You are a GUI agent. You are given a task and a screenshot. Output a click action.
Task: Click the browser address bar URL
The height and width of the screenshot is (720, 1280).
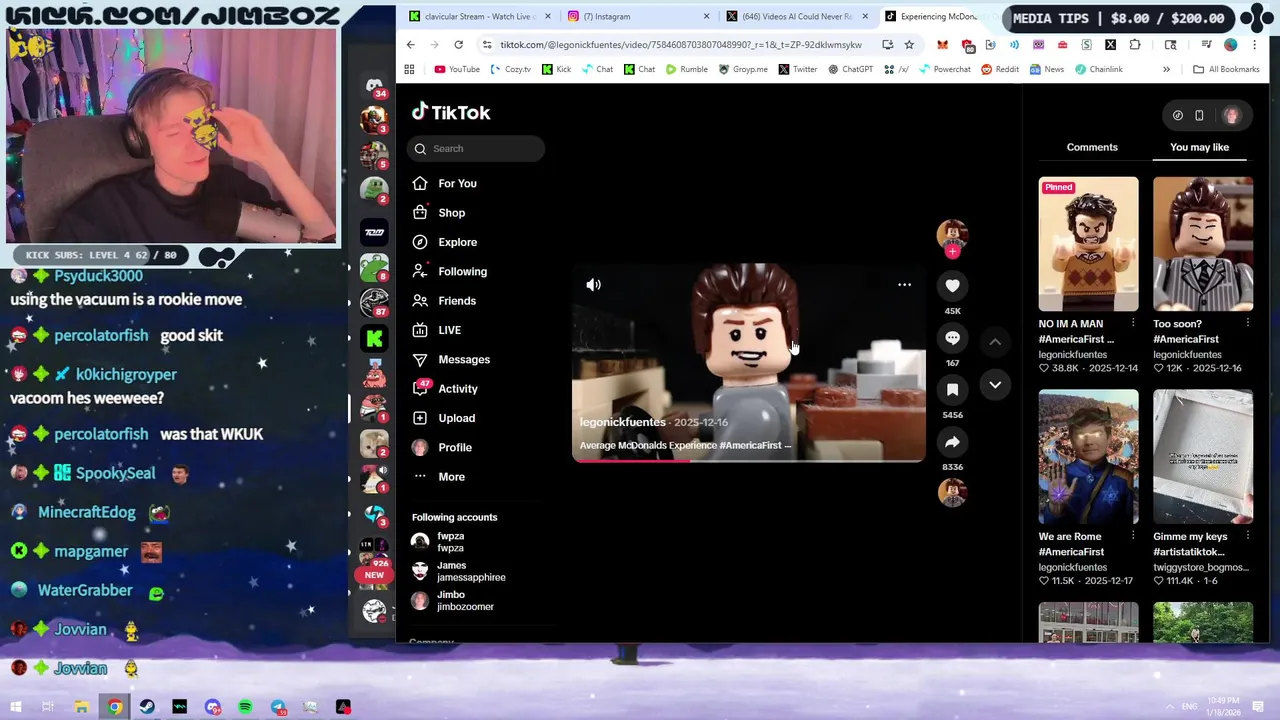(680, 44)
